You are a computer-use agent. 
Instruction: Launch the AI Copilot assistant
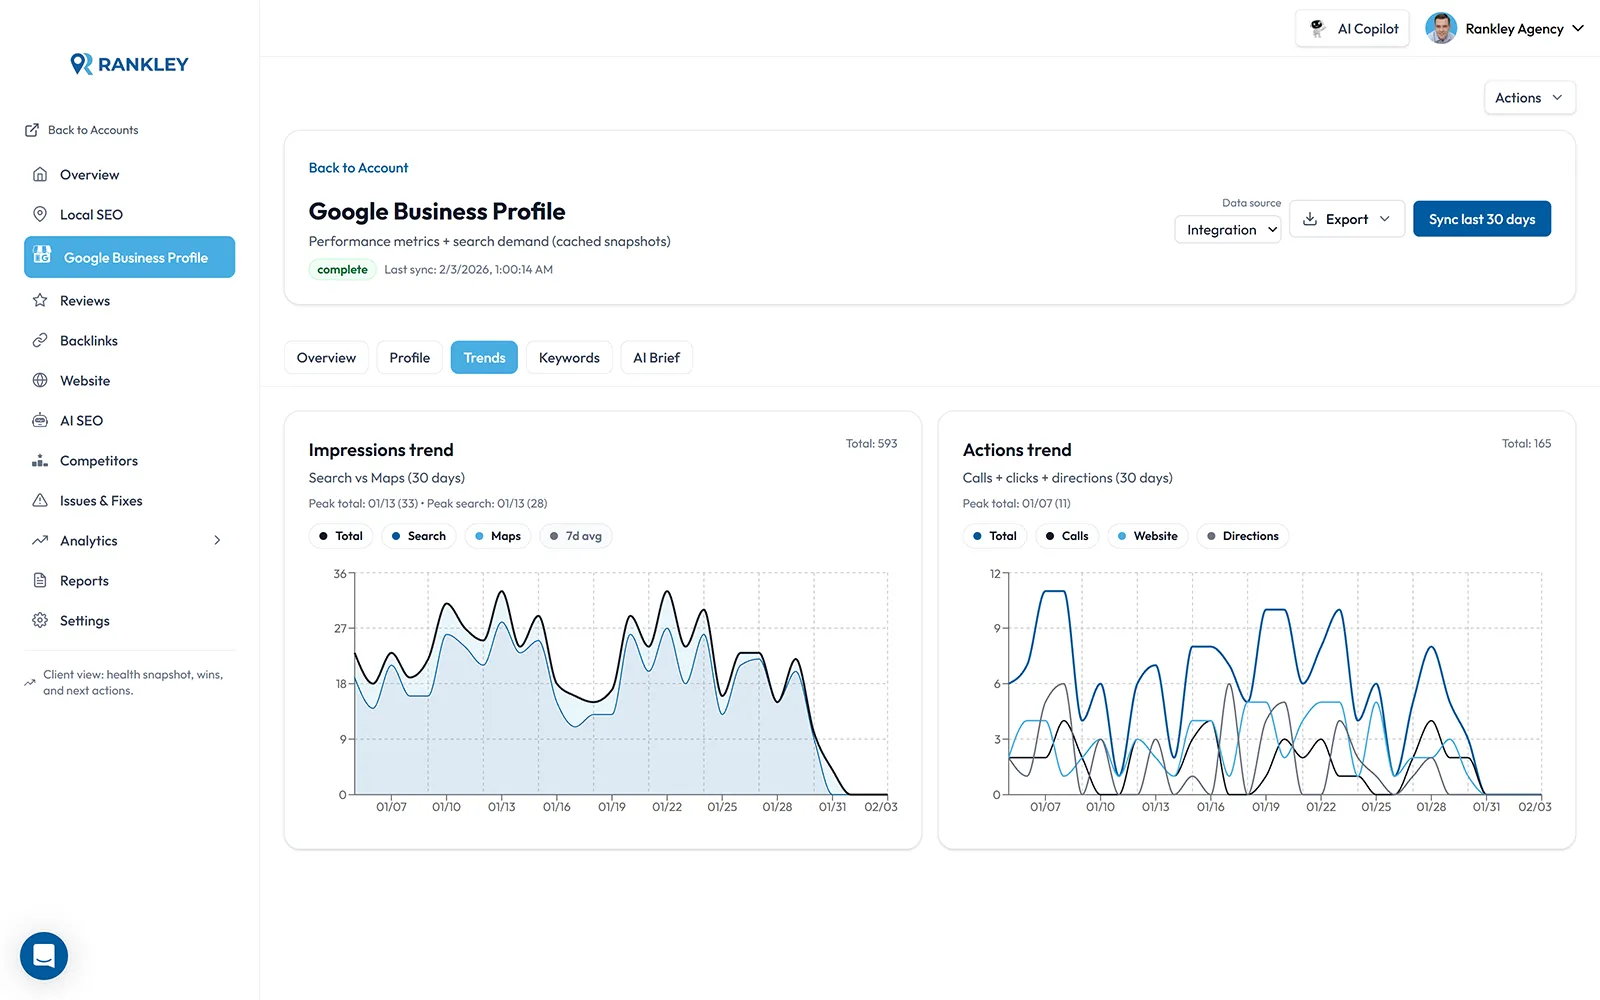point(1352,28)
